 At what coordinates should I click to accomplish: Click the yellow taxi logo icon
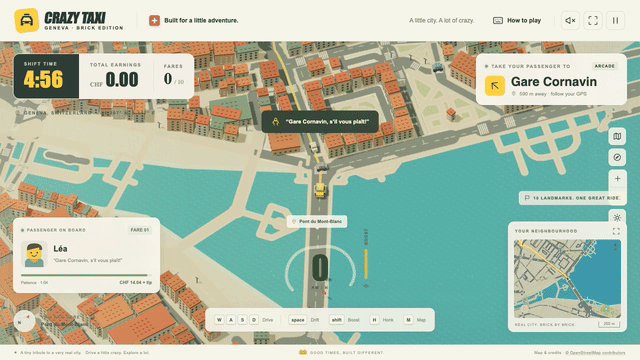click(27, 20)
